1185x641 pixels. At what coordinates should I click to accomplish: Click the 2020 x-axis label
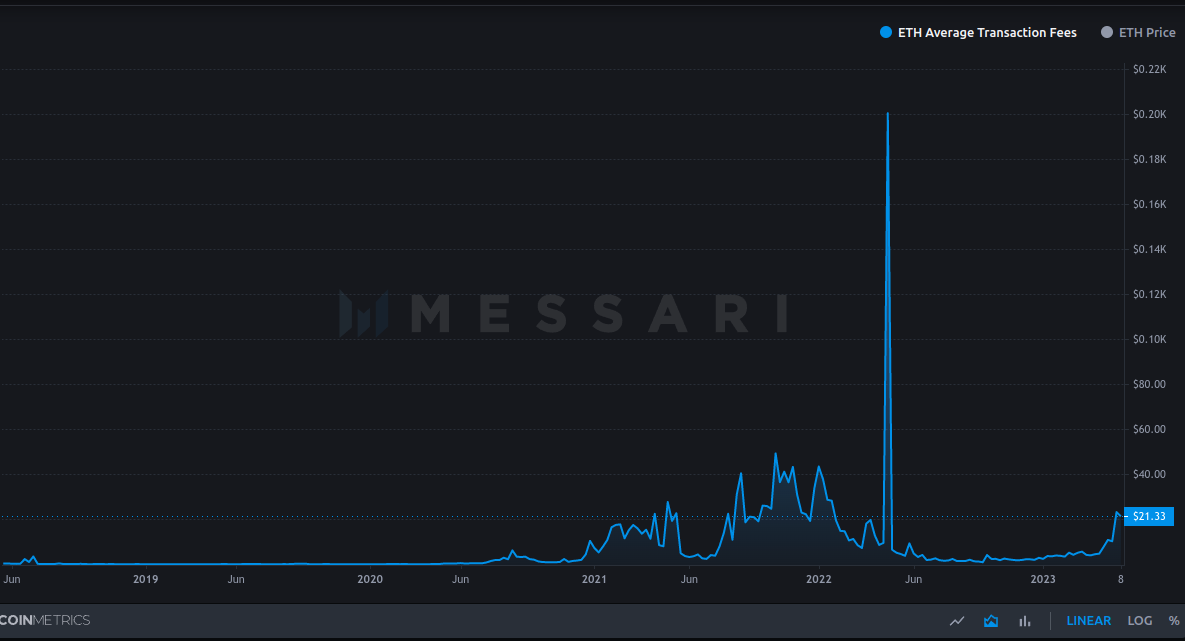click(370, 579)
